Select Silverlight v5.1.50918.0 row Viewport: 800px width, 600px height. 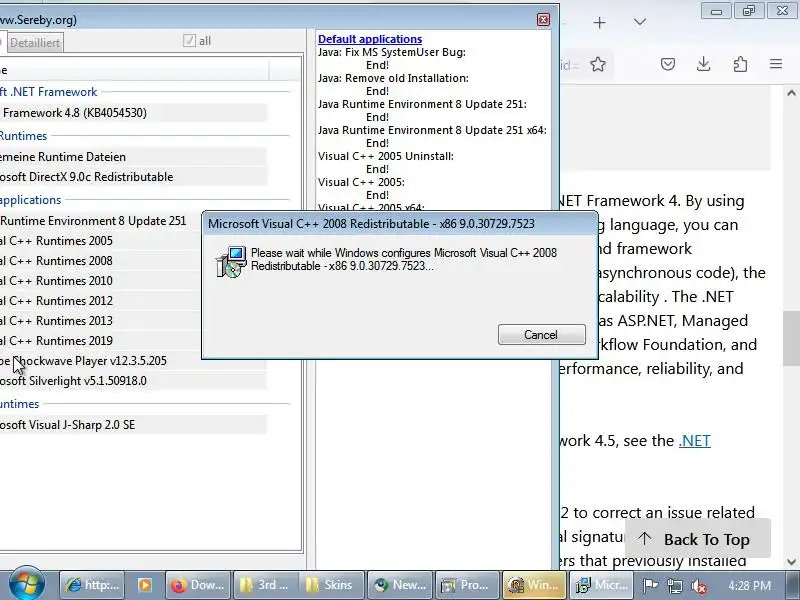133,381
